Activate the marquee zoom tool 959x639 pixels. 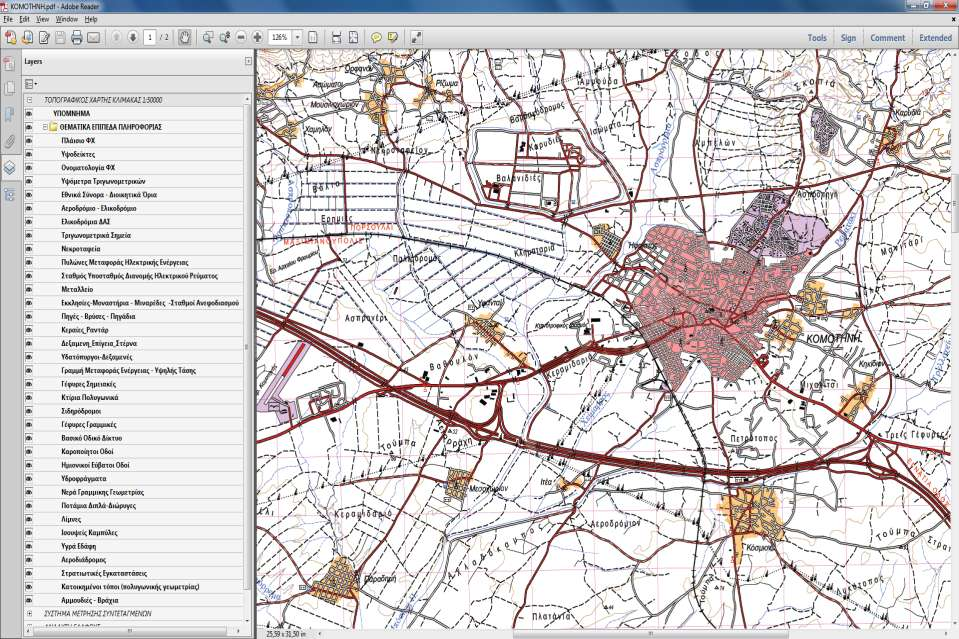point(208,38)
